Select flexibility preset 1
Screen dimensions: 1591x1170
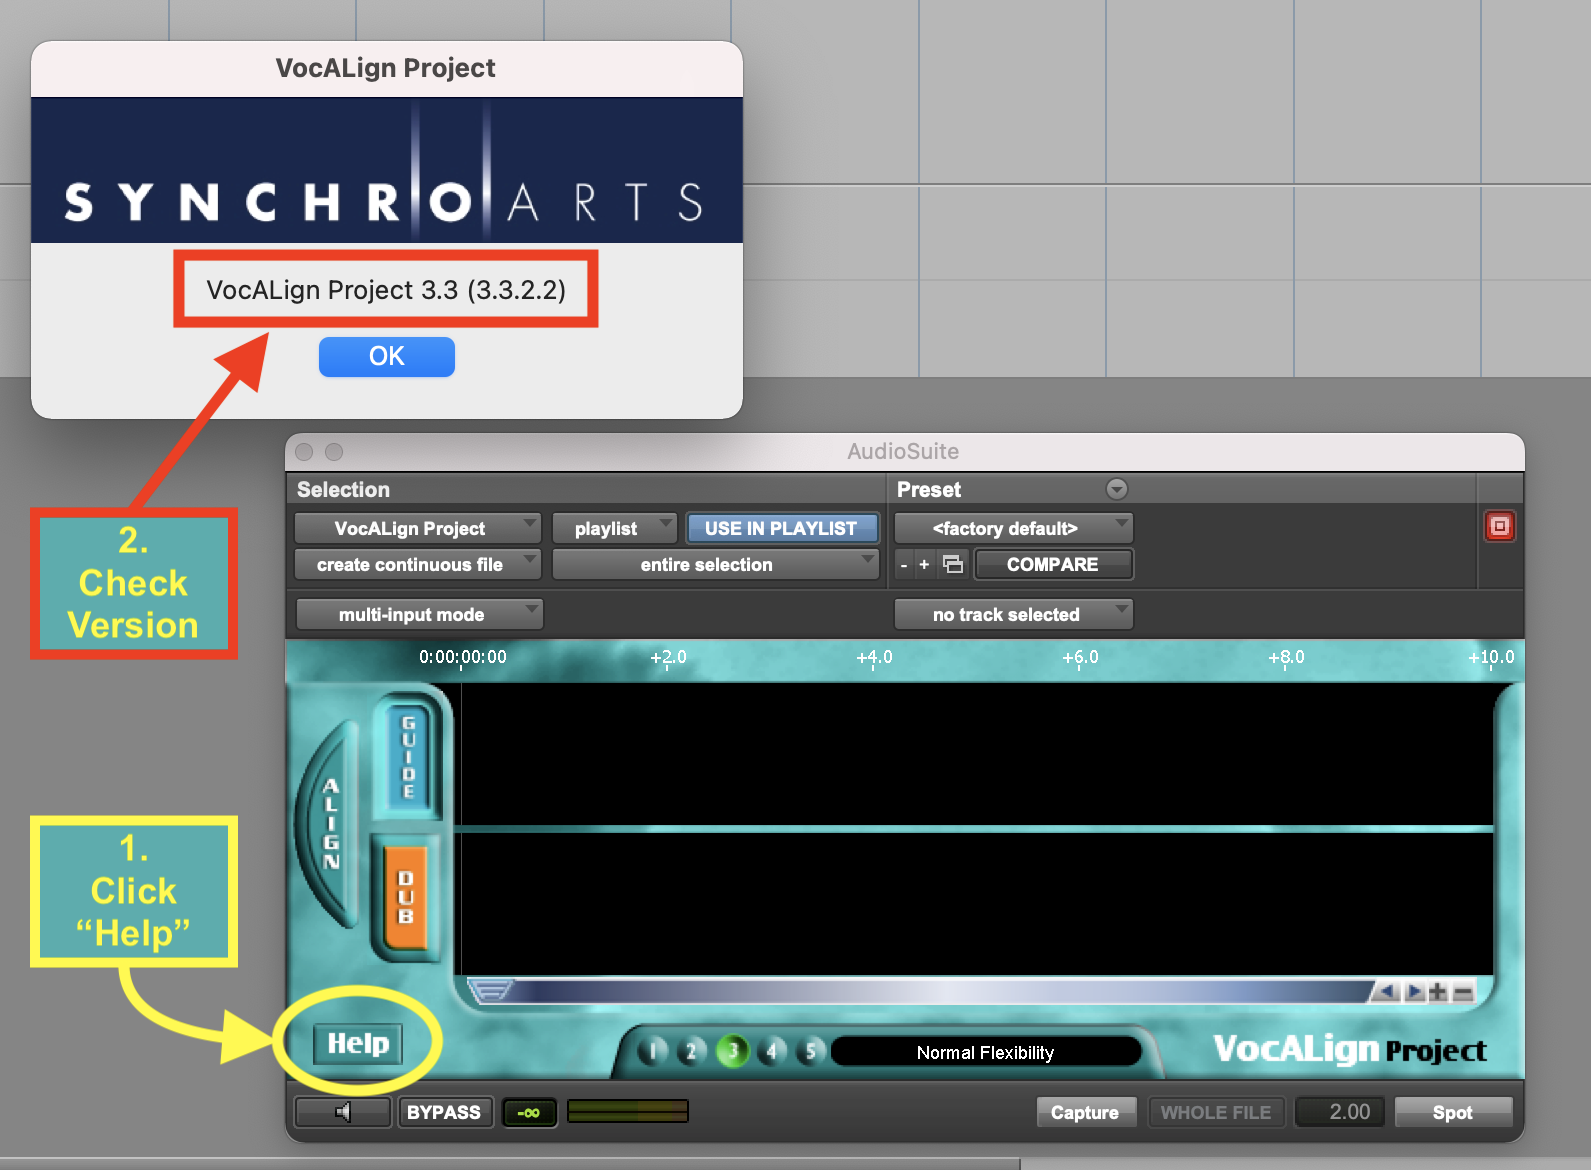click(653, 1052)
